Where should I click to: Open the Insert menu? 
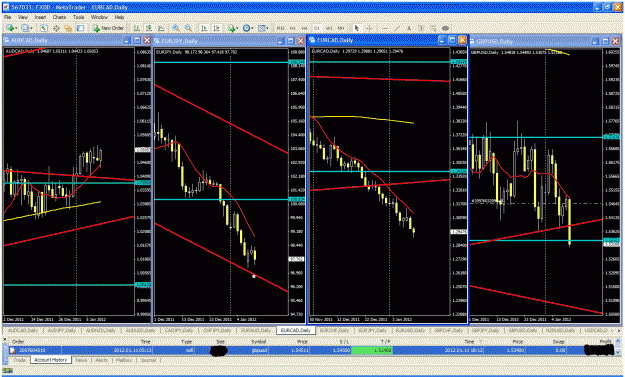40,17
